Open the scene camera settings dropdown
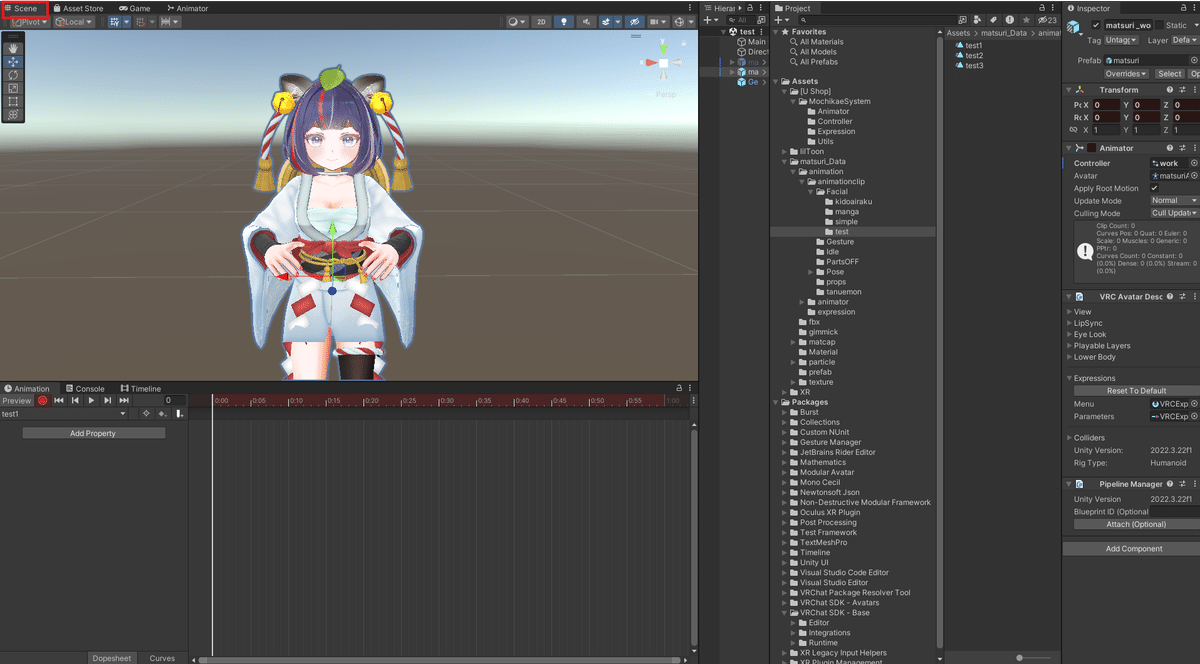 [658, 21]
